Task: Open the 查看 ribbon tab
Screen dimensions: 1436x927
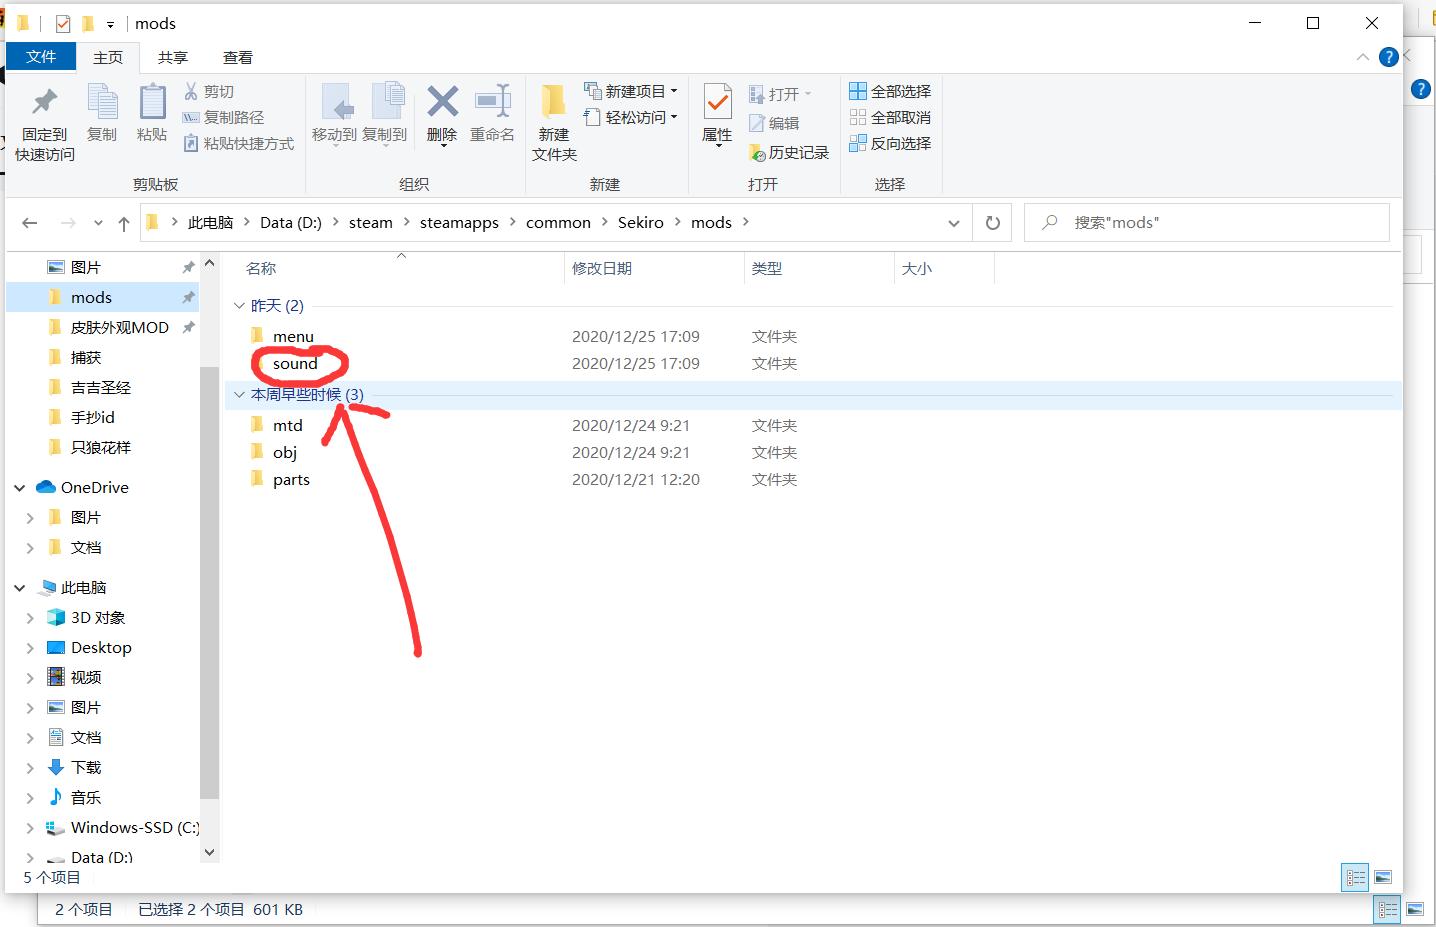Action: (x=238, y=57)
